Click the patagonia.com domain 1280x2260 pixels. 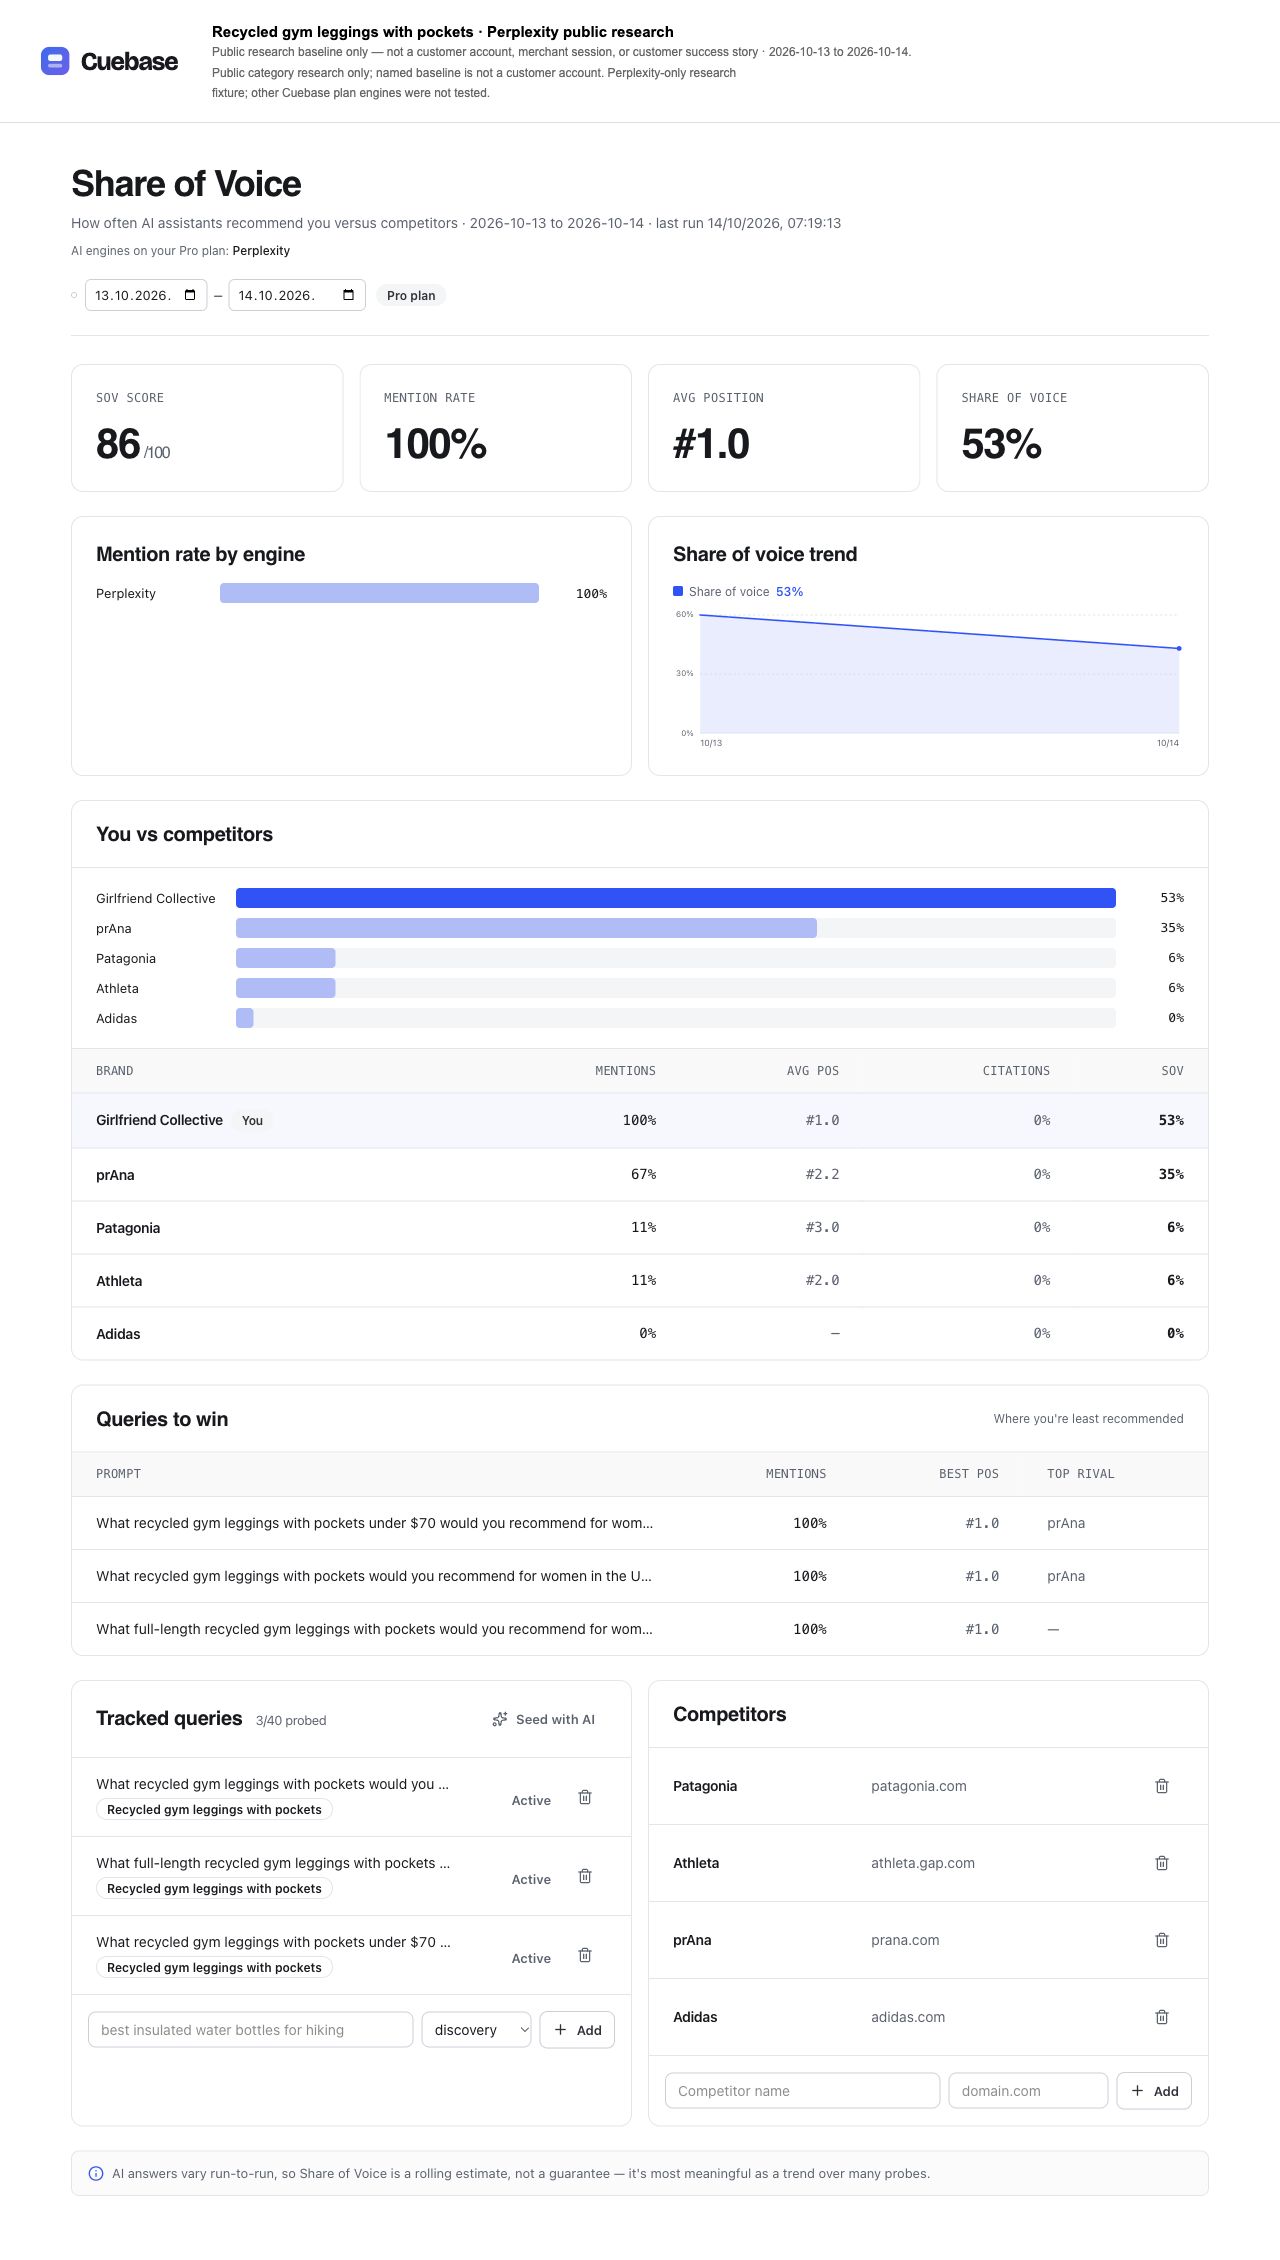click(919, 1786)
